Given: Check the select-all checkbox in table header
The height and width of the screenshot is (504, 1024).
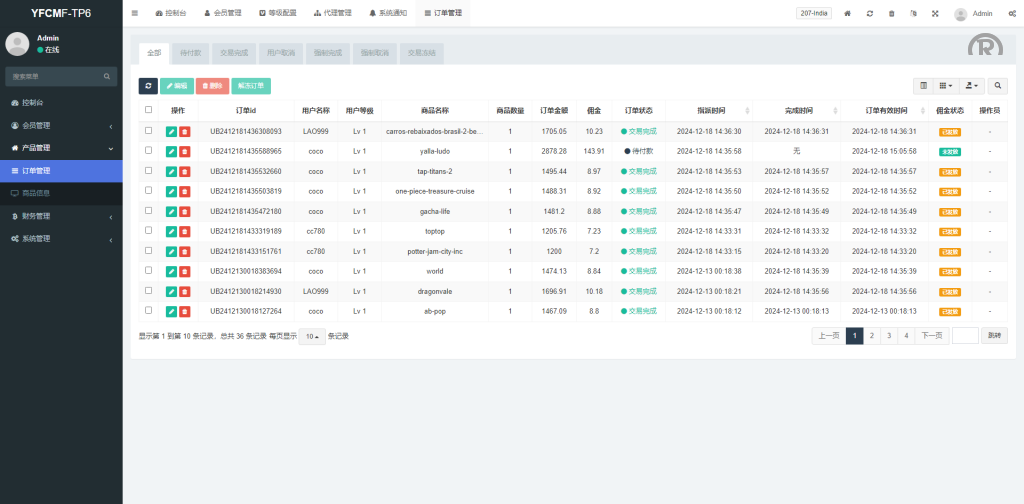Looking at the screenshot, I should click(149, 110).
